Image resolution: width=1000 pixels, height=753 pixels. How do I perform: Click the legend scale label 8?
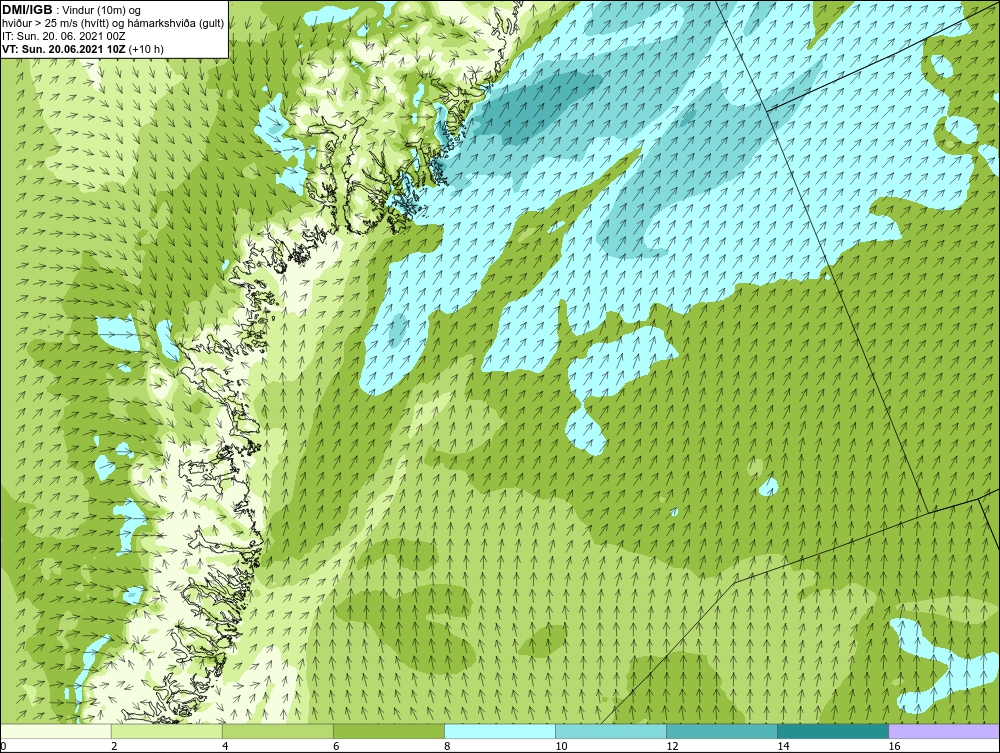point(447,746)
